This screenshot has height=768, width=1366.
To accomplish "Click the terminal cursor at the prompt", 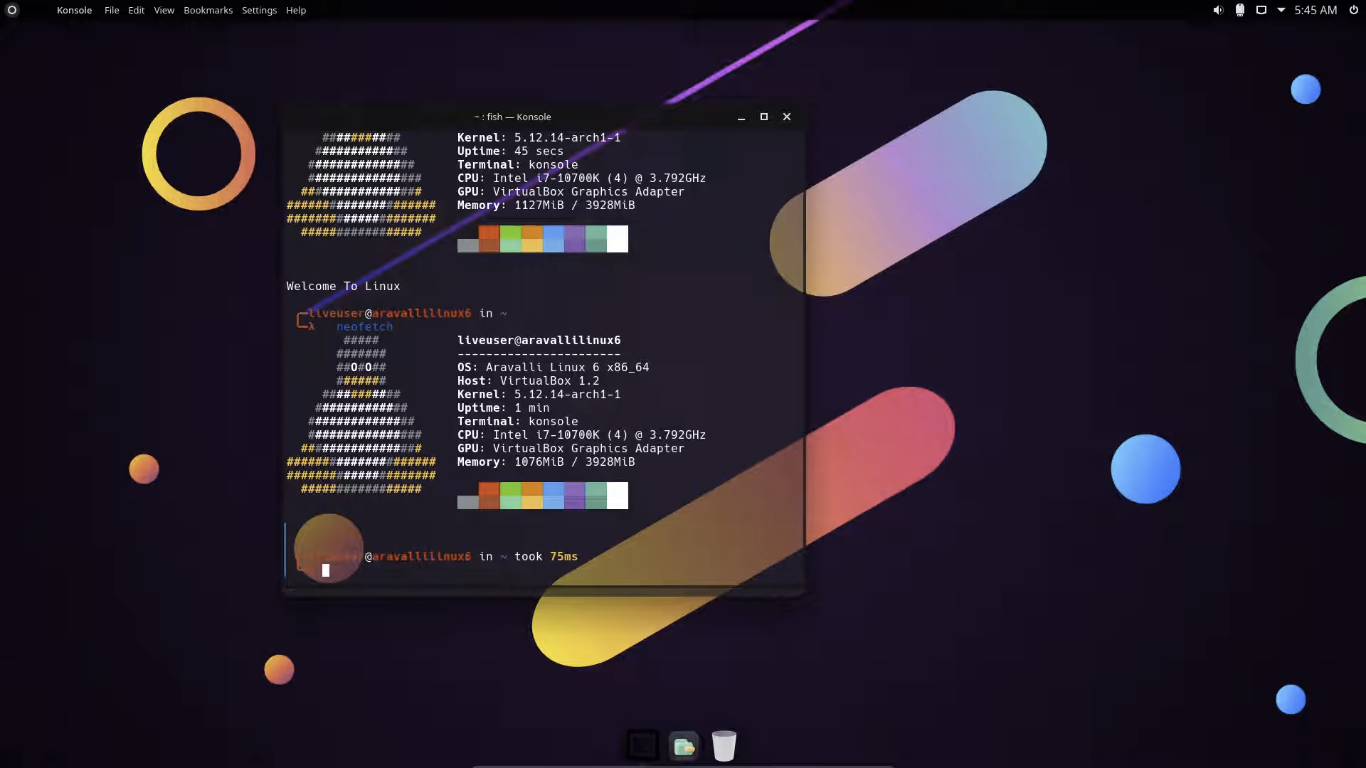I will 325,570.
